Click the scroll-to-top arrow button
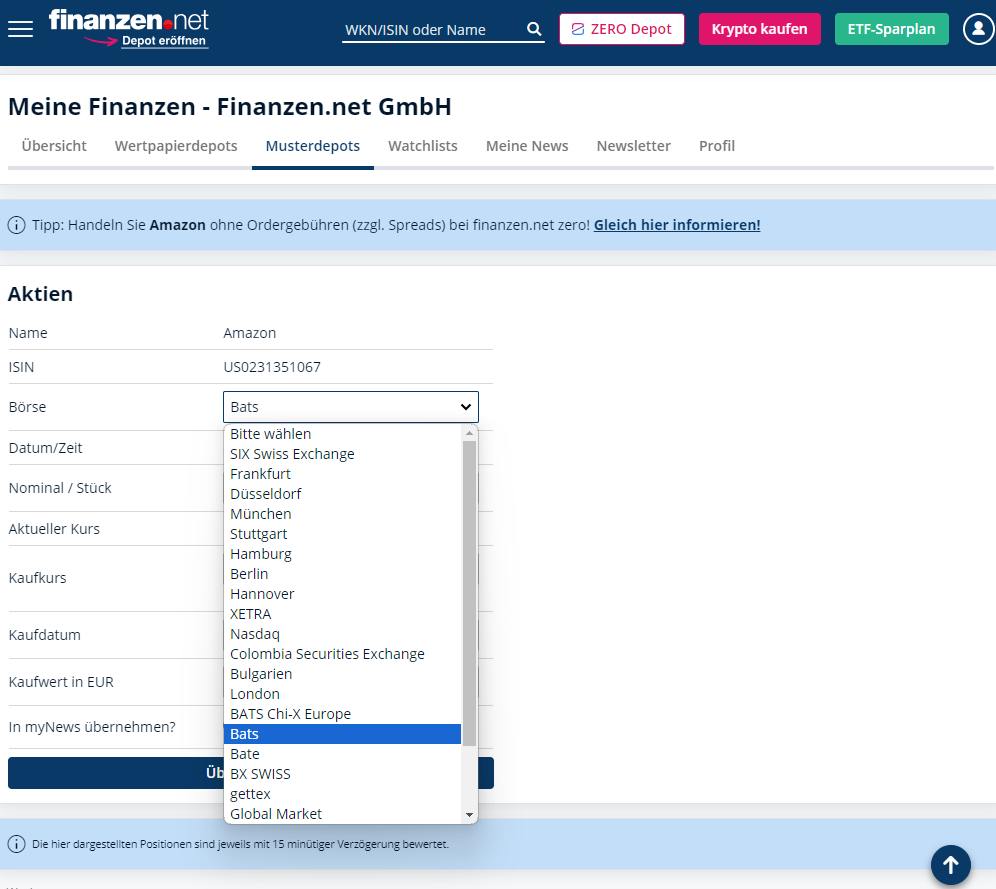The image size is (996, 889). (950, 864)
